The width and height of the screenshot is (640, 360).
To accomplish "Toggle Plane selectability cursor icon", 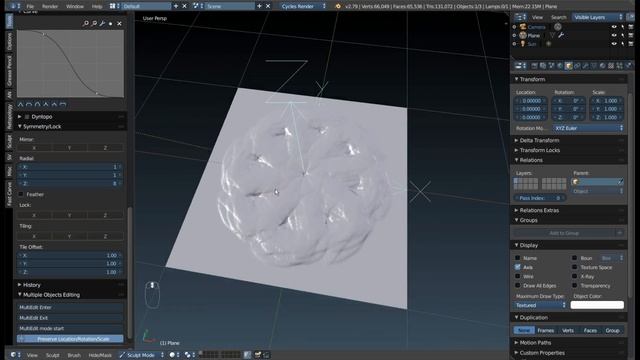I will 622,36.
